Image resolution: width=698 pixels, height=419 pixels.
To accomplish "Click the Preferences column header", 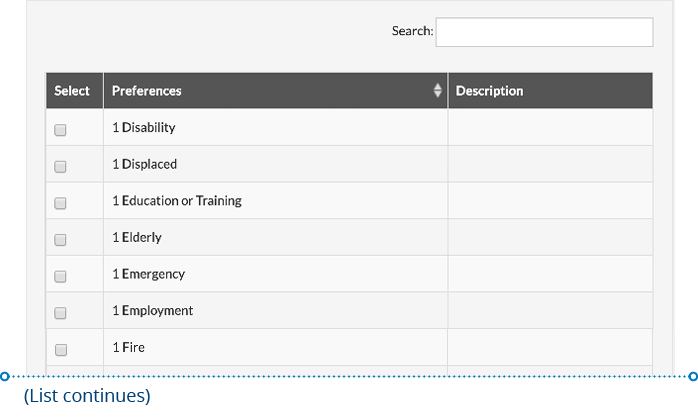I will click(147, 91).
